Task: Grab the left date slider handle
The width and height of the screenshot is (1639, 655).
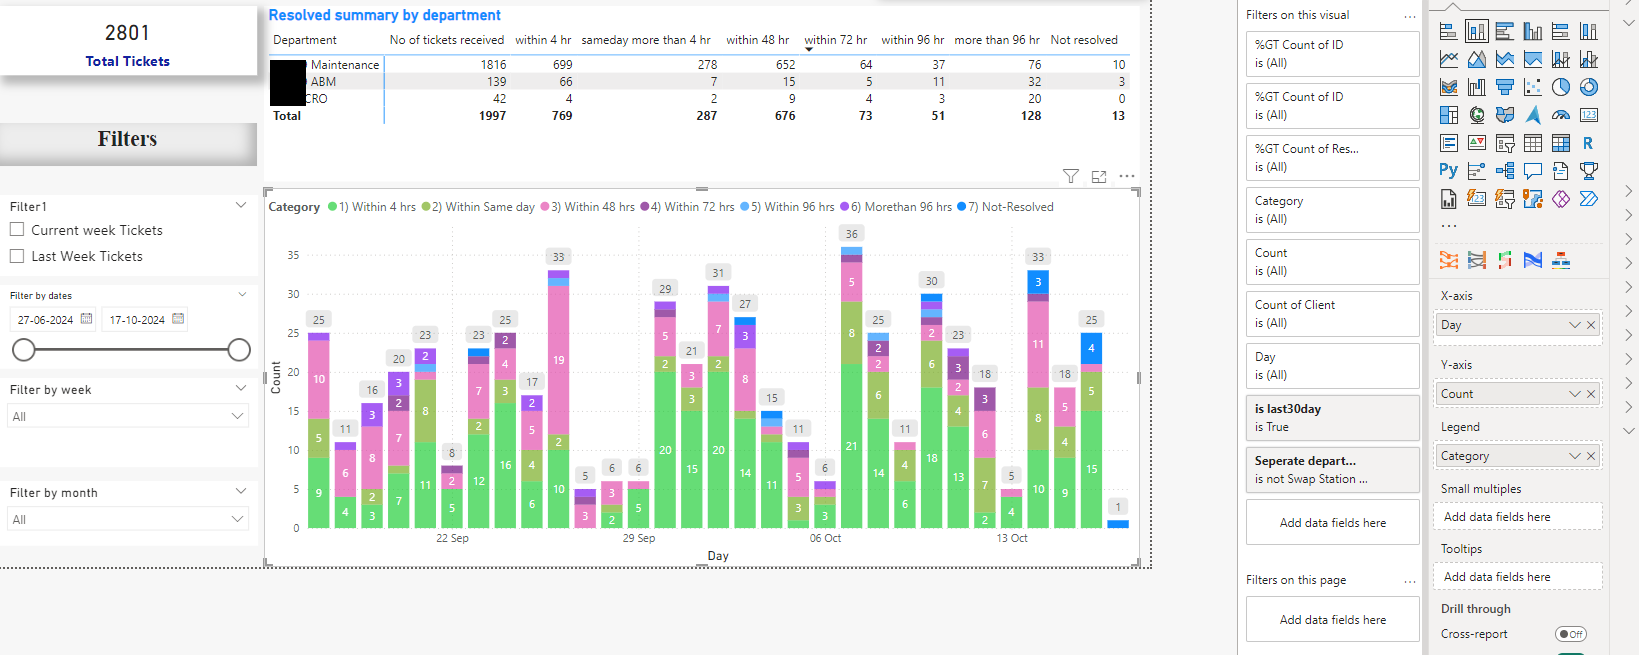Action: click(x=24, y=349)
